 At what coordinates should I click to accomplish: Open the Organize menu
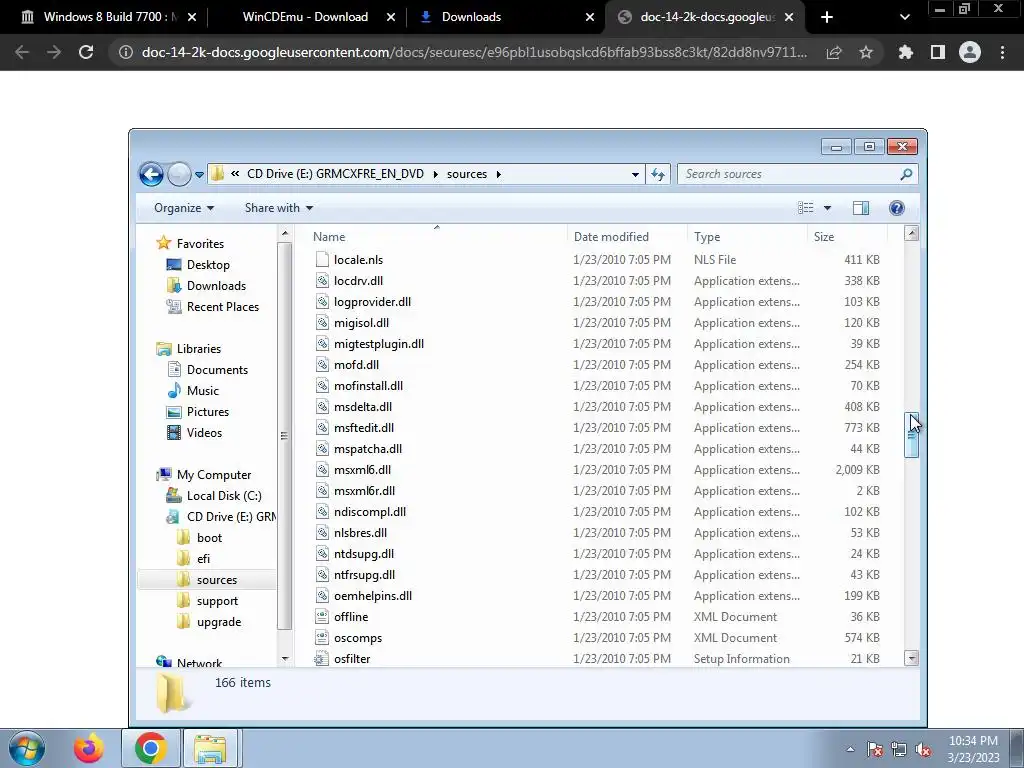pos(184,208)
